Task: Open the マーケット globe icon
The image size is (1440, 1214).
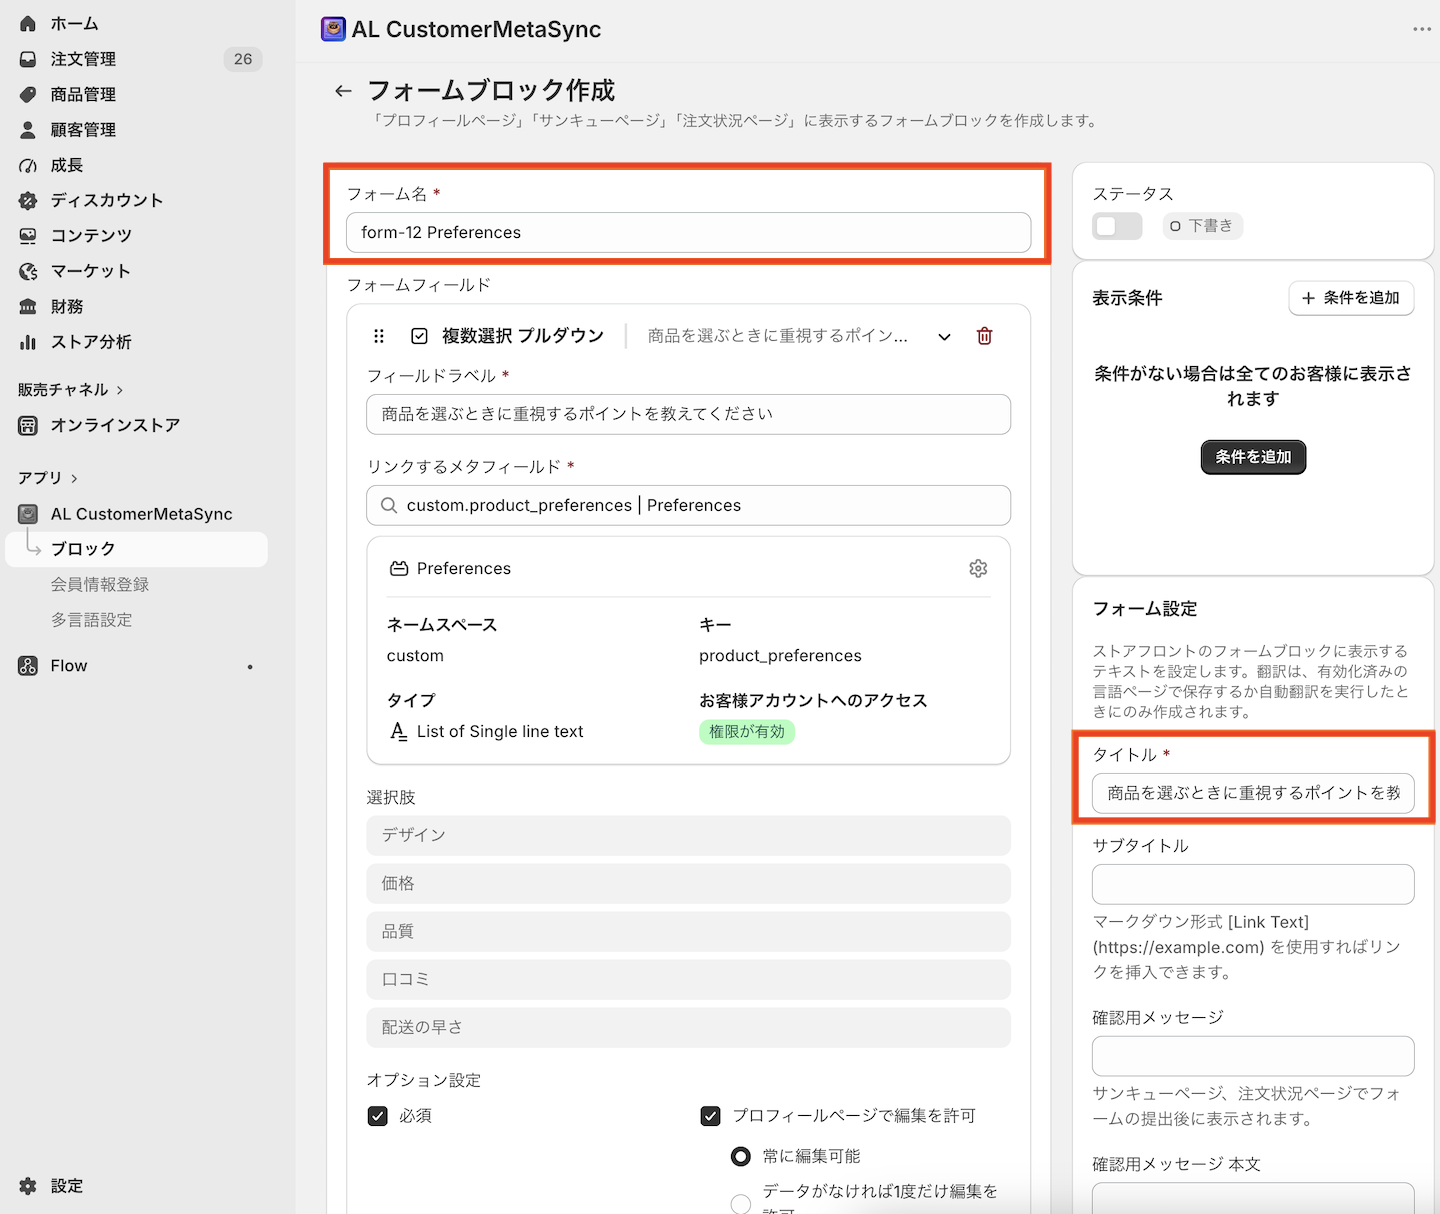Action: tap(28, 271)
